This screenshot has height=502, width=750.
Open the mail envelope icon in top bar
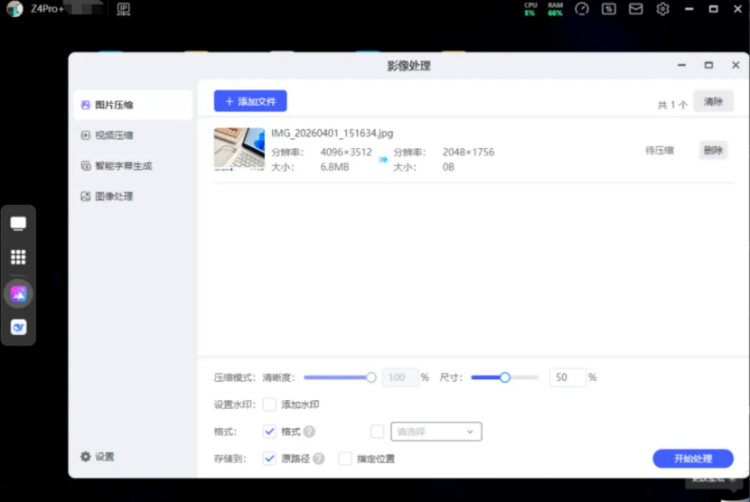(x=636, y=9)
